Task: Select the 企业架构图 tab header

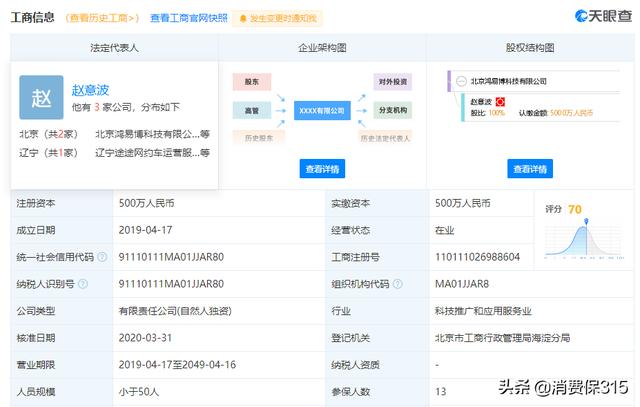Action: click(x=322, y=48)
